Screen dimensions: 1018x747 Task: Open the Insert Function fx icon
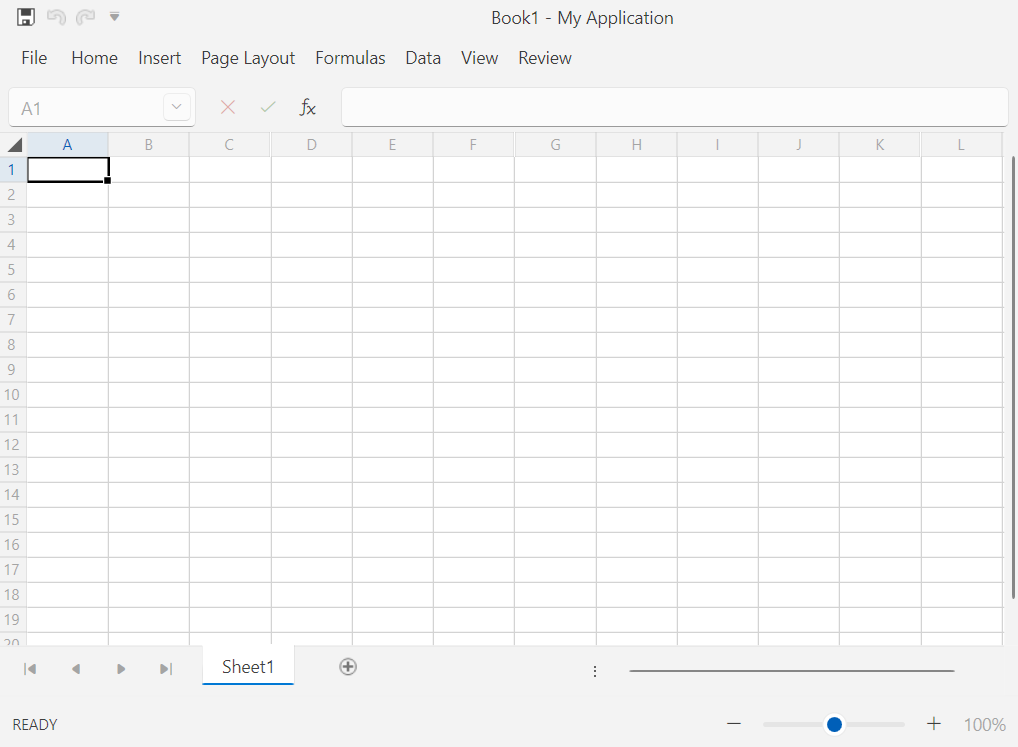tap(308, 107)
